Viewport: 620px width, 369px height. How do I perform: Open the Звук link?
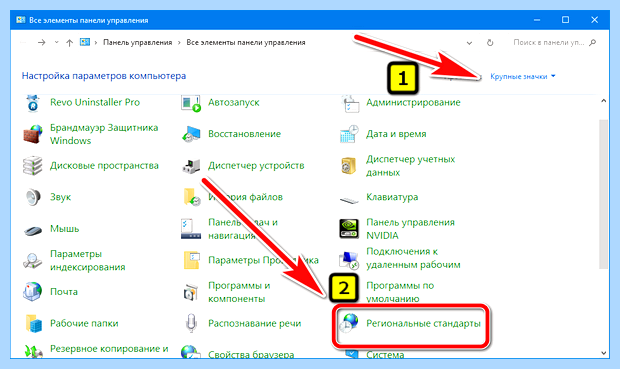tap(60, 197)
